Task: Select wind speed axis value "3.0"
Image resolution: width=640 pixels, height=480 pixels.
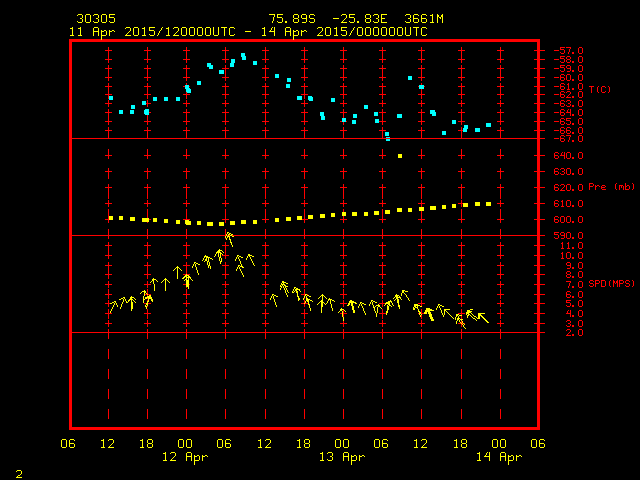Action: (574, 323)
